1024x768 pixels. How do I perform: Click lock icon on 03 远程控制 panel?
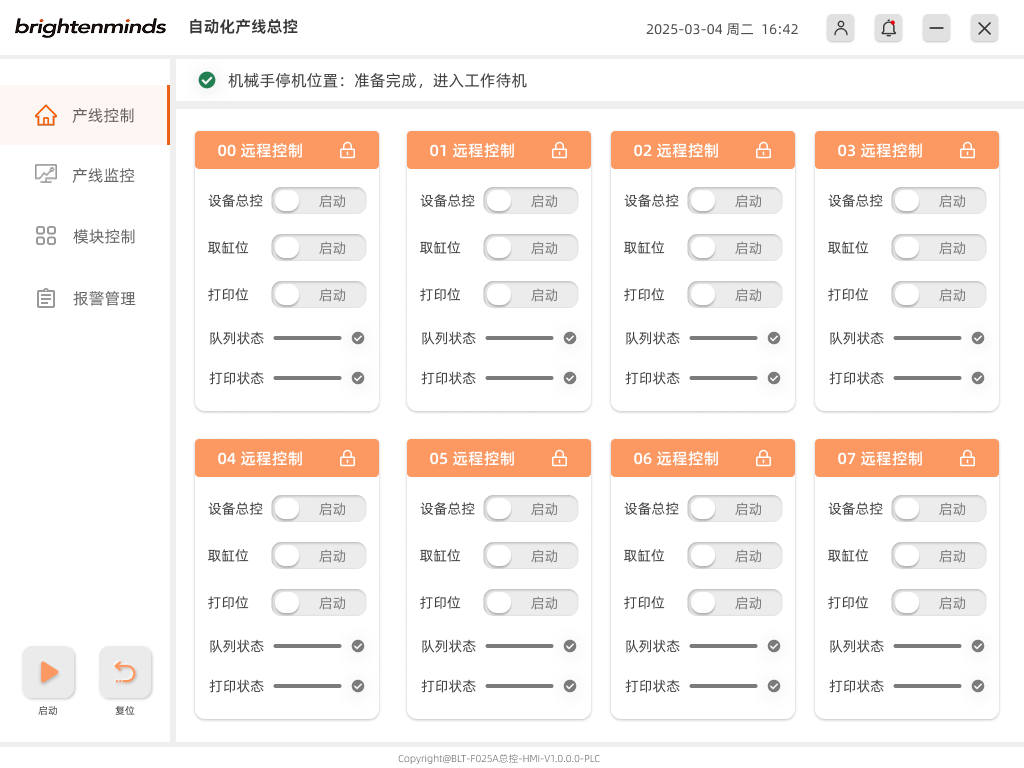tap(967, 150)
